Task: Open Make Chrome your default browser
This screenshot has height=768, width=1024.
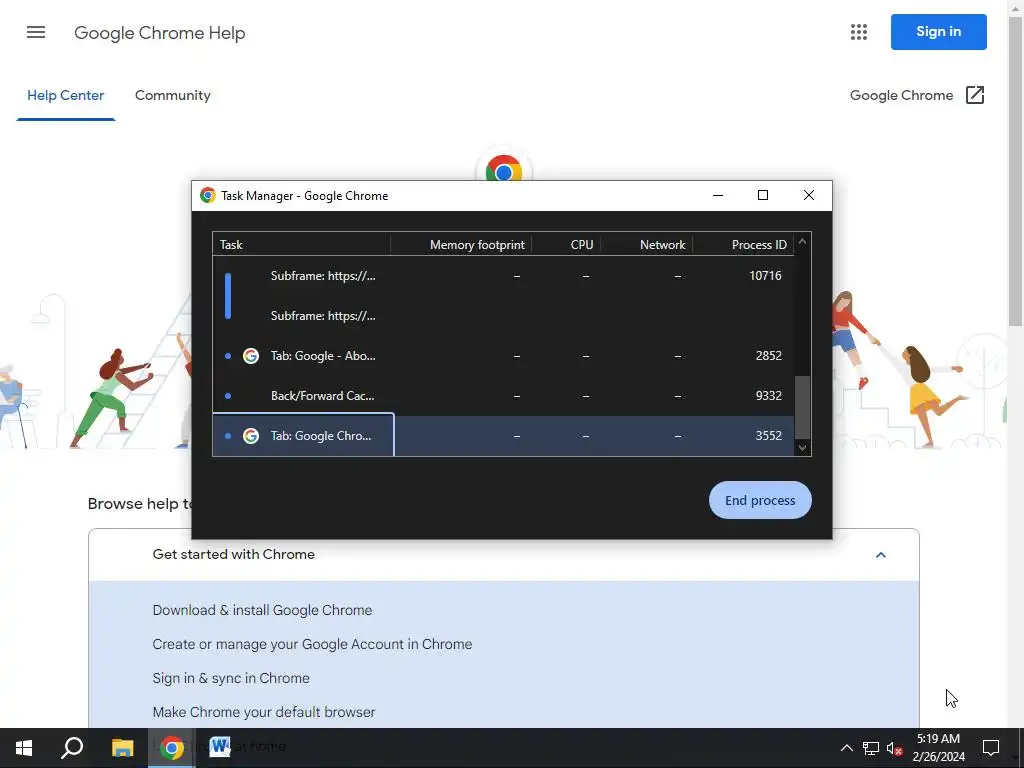Action: coord(264,712)
